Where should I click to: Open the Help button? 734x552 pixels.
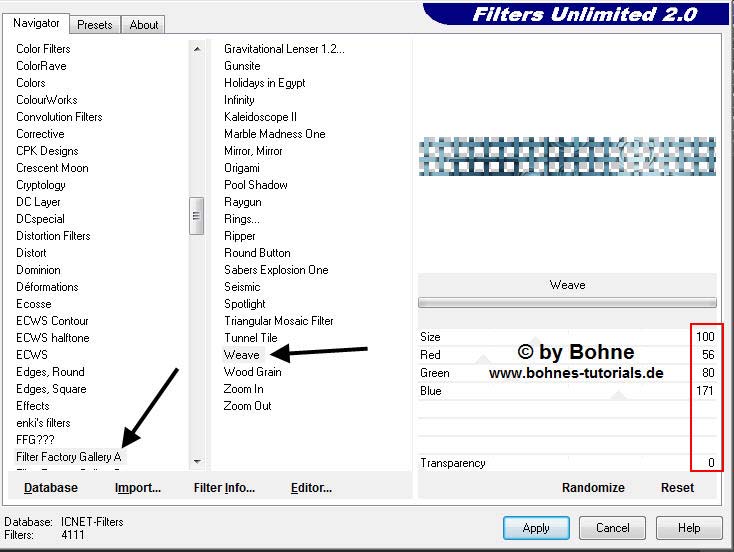pyautogui.click(x=689, y=528)
